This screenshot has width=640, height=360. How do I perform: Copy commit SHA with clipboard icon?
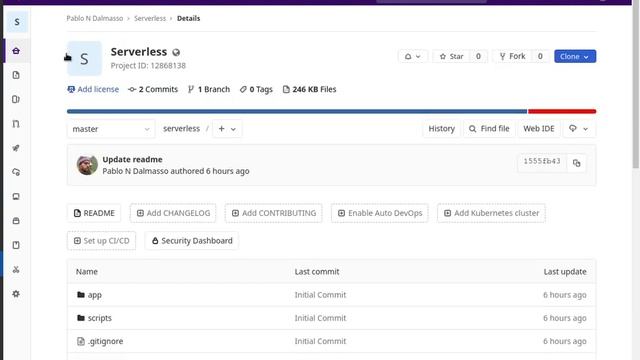(x=576, y=163)
